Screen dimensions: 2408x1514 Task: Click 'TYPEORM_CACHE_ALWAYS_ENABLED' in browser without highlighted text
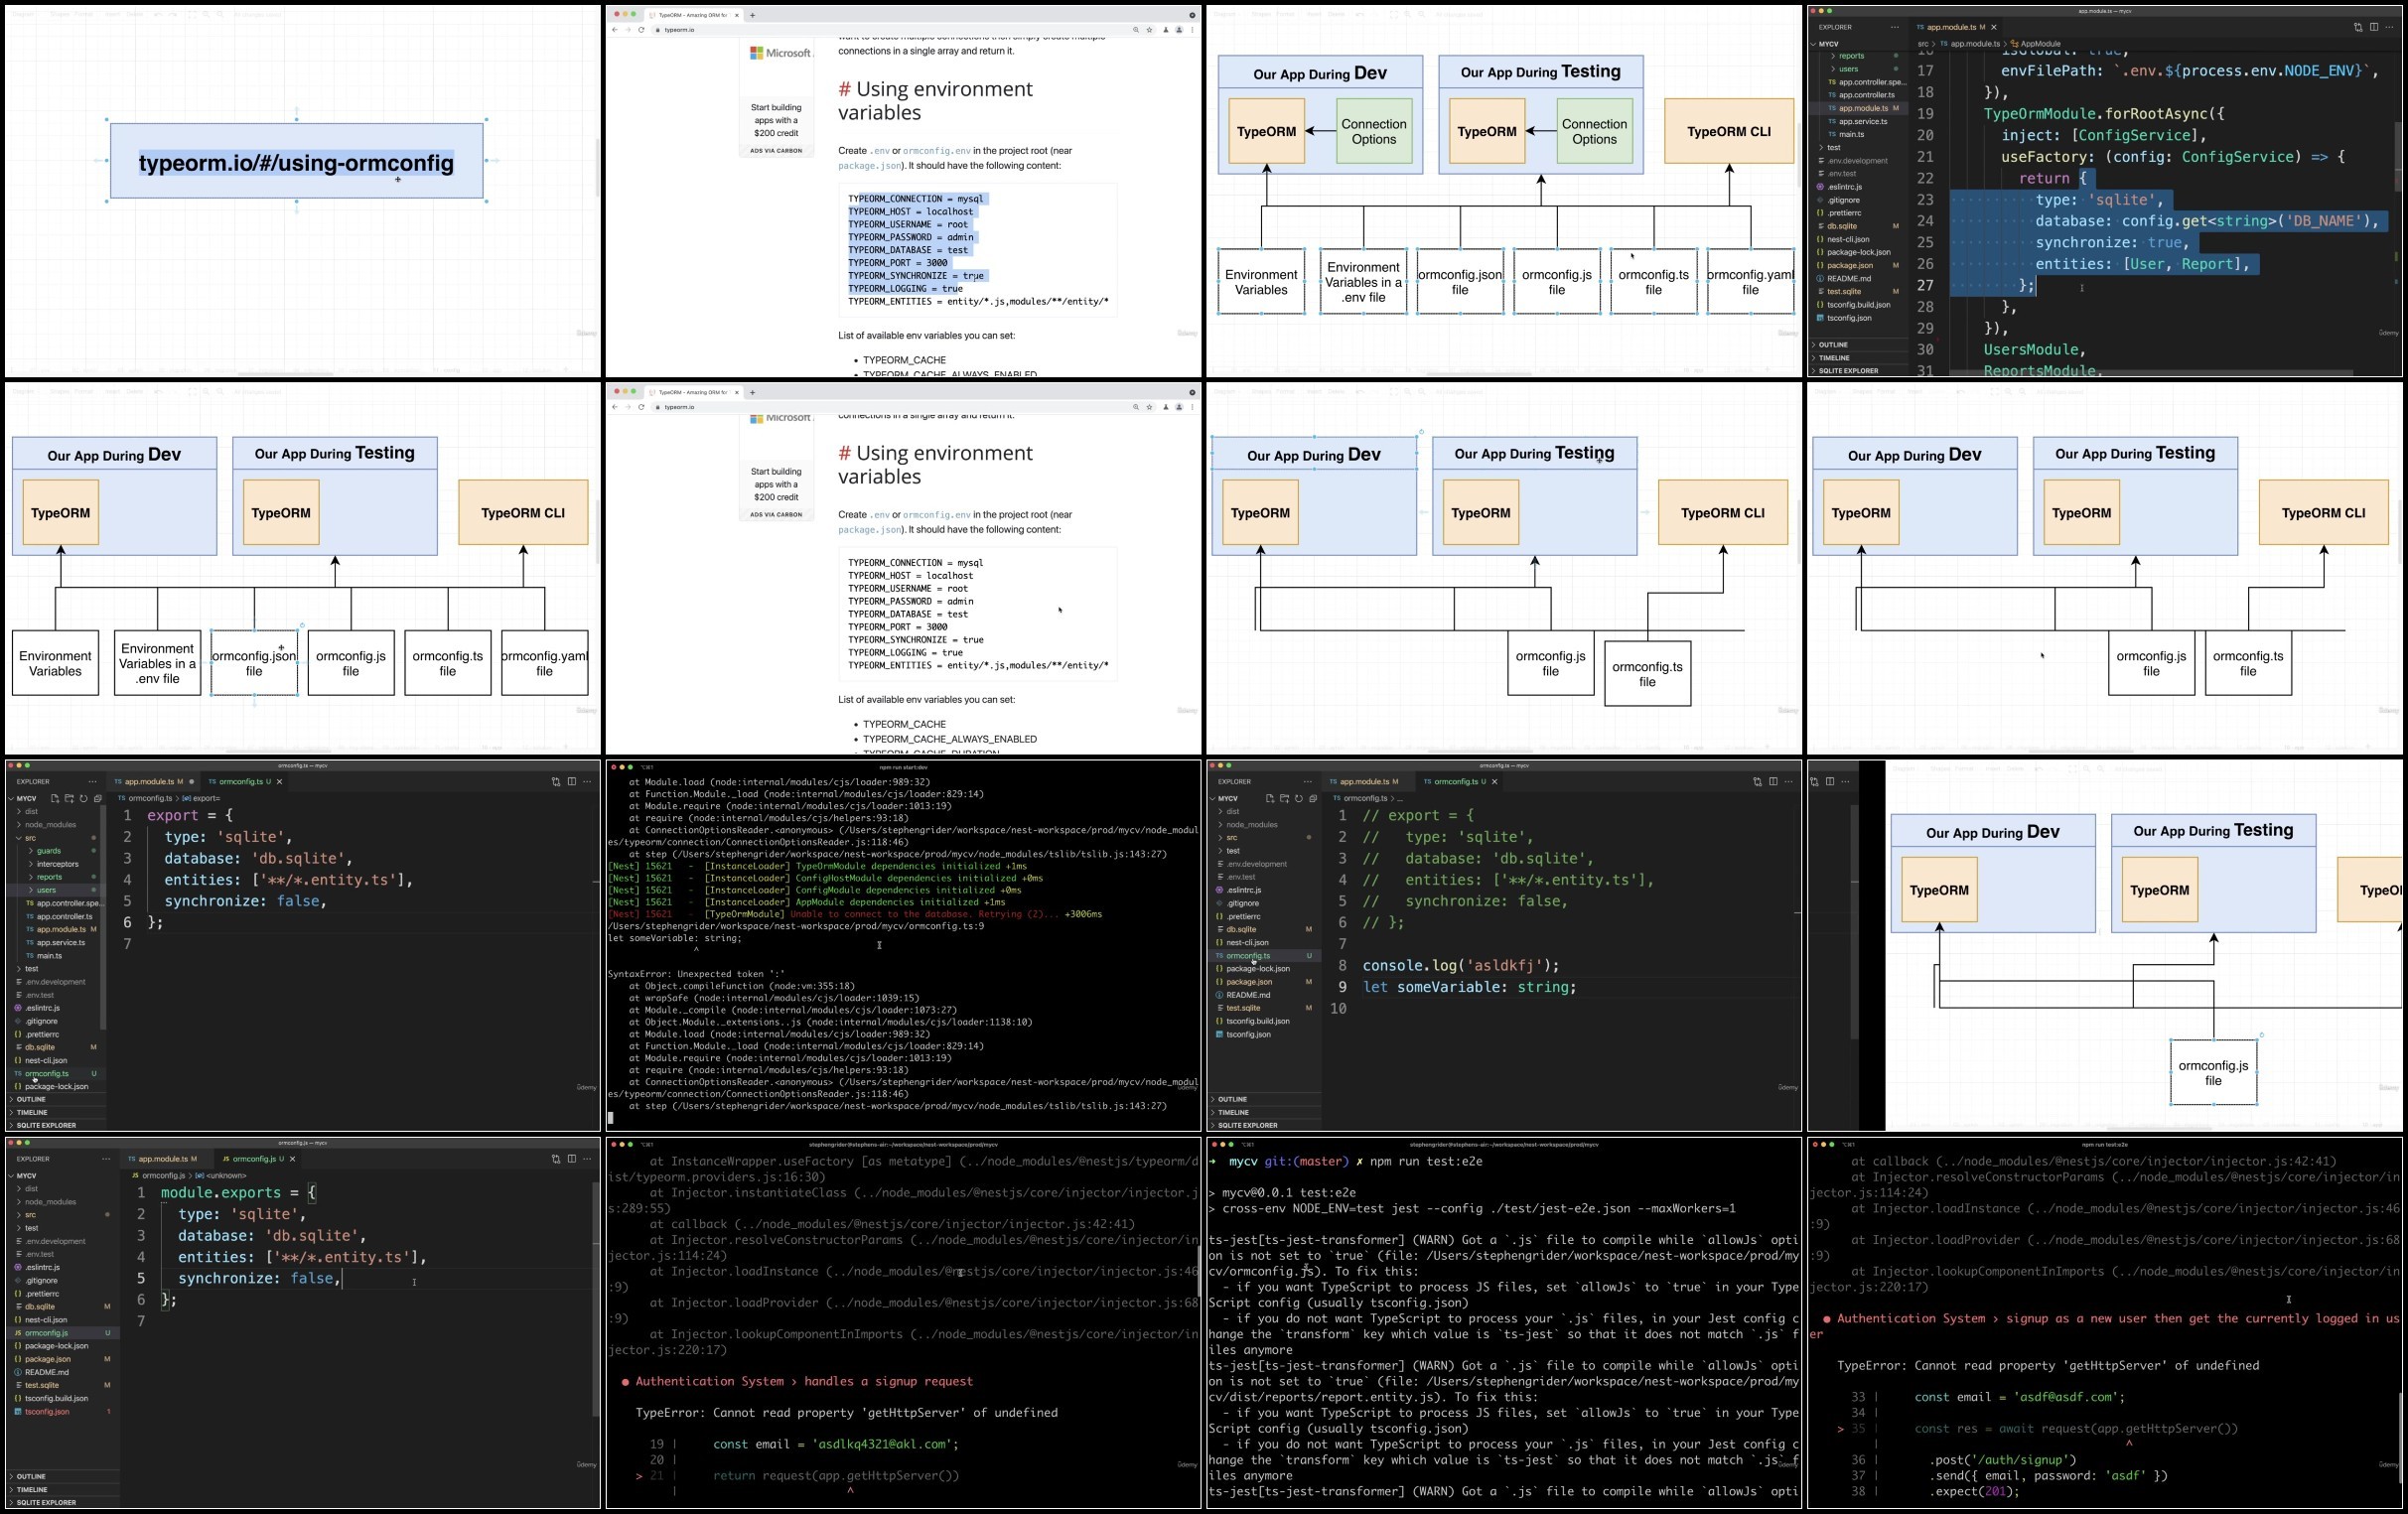point(950,739)
